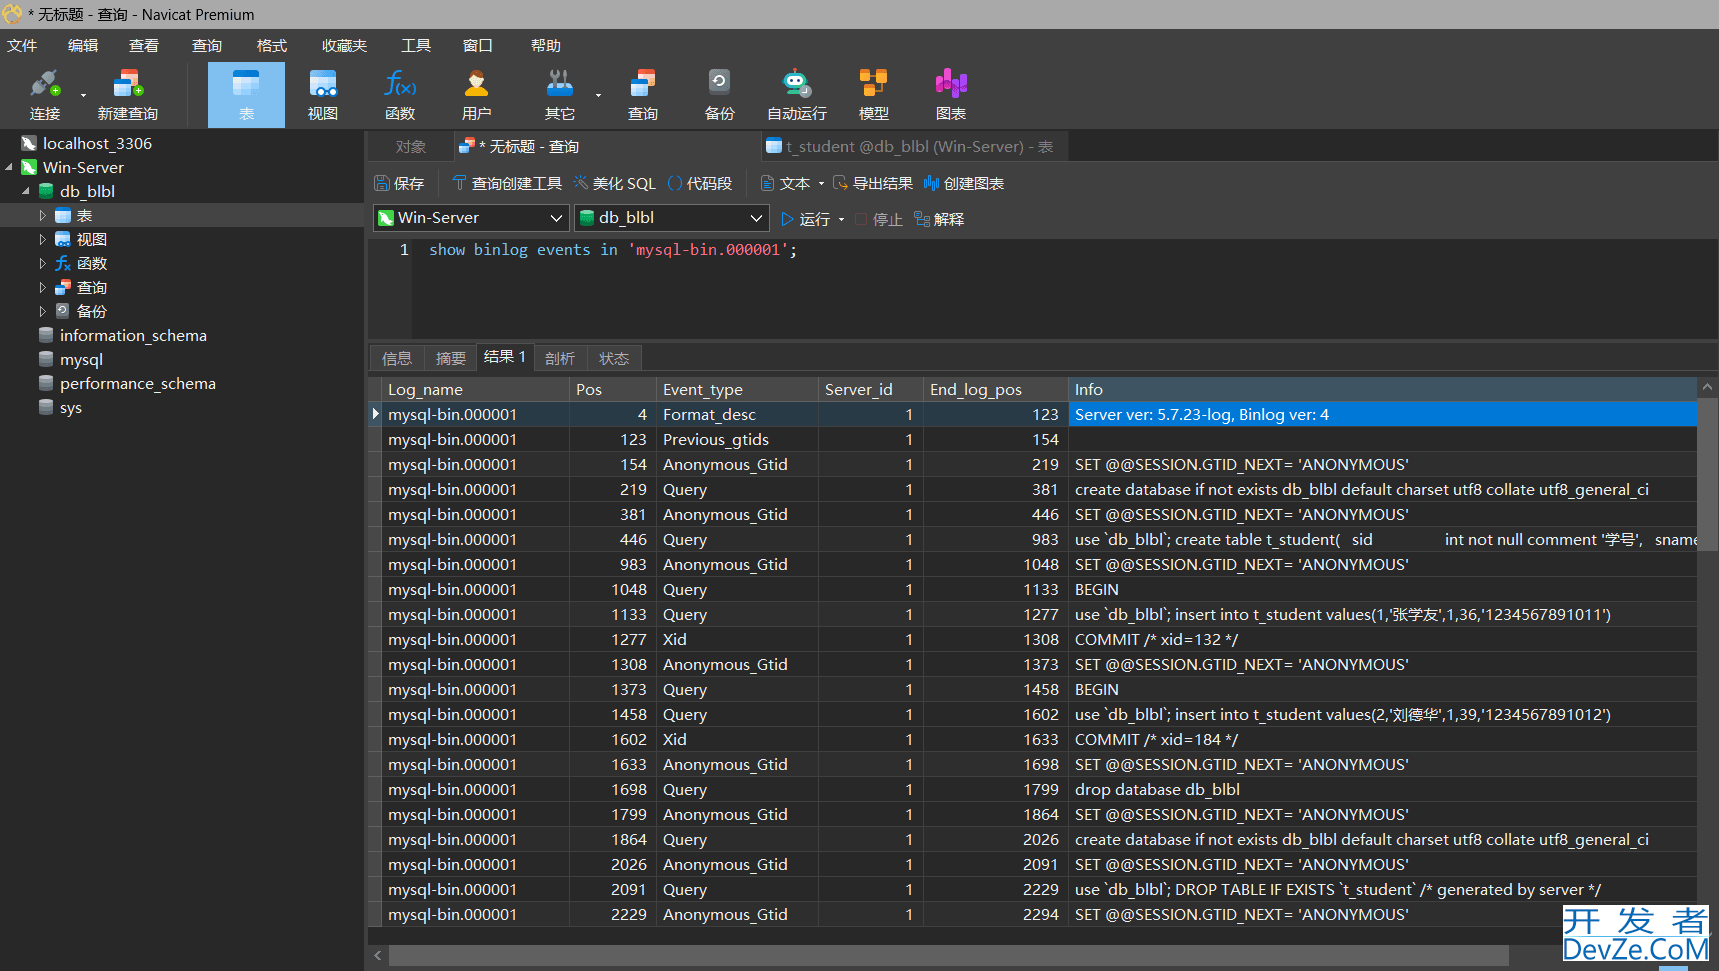
Task: Click the horizontal scrollbar of results grid
Action: (x=948, y=955)
